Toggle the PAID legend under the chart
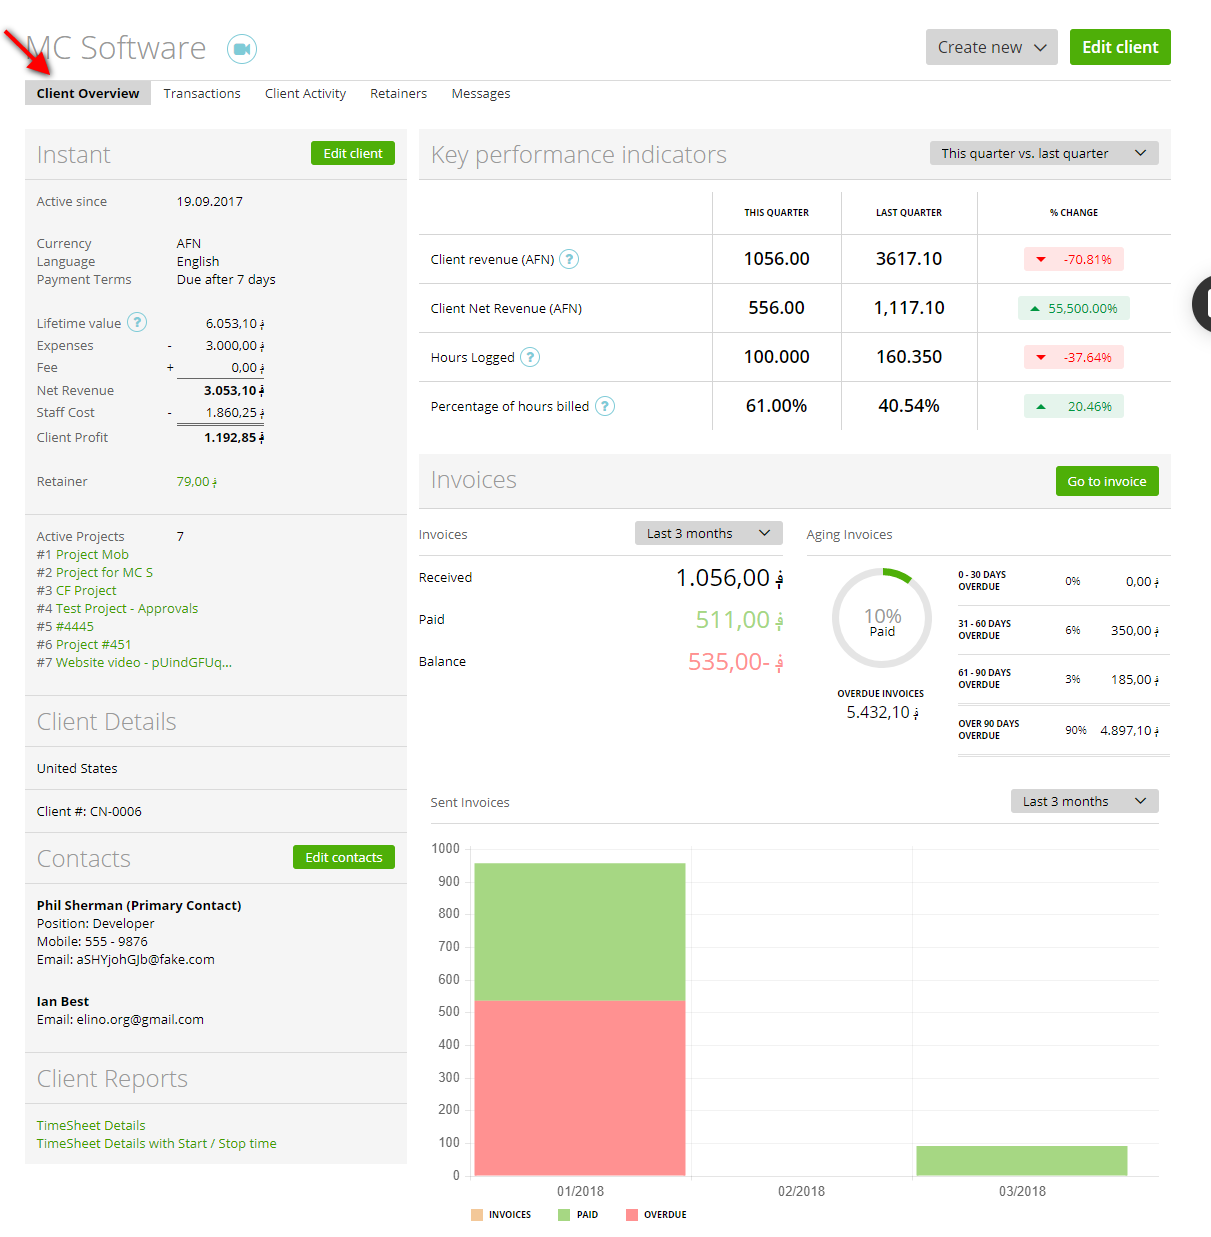The width and height of the screenshot is (1211, 1237). [x=578, y=1214]
